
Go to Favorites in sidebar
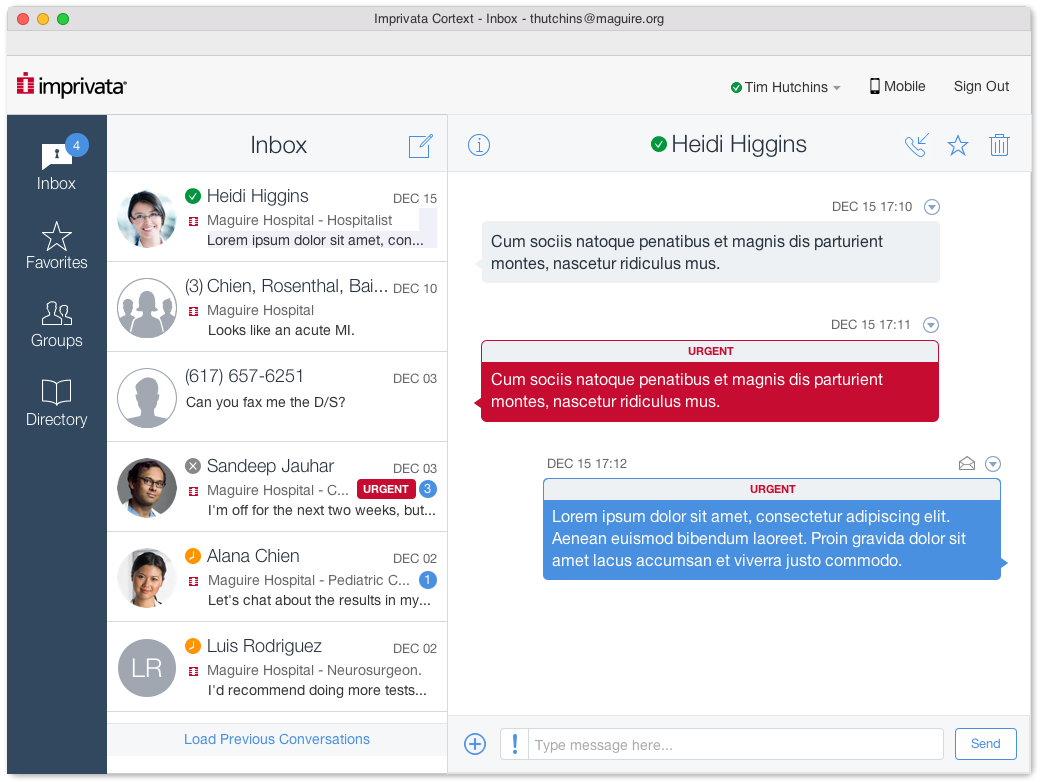[56, 246]
